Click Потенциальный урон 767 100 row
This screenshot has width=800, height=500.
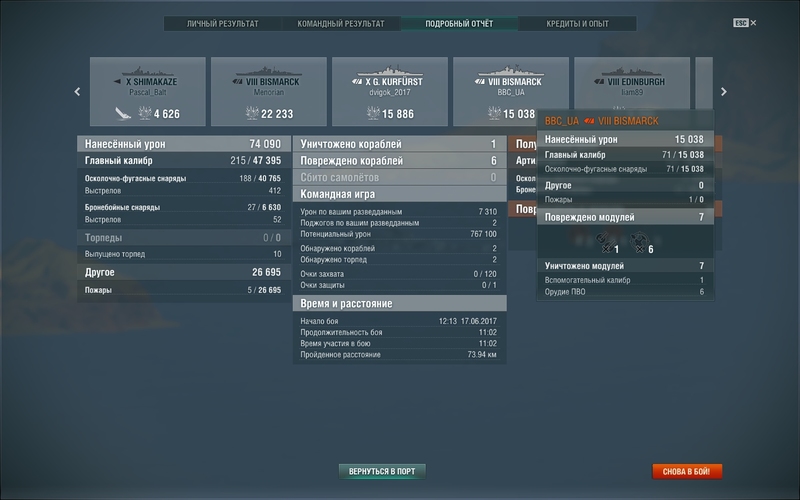(x=399, y=234)
